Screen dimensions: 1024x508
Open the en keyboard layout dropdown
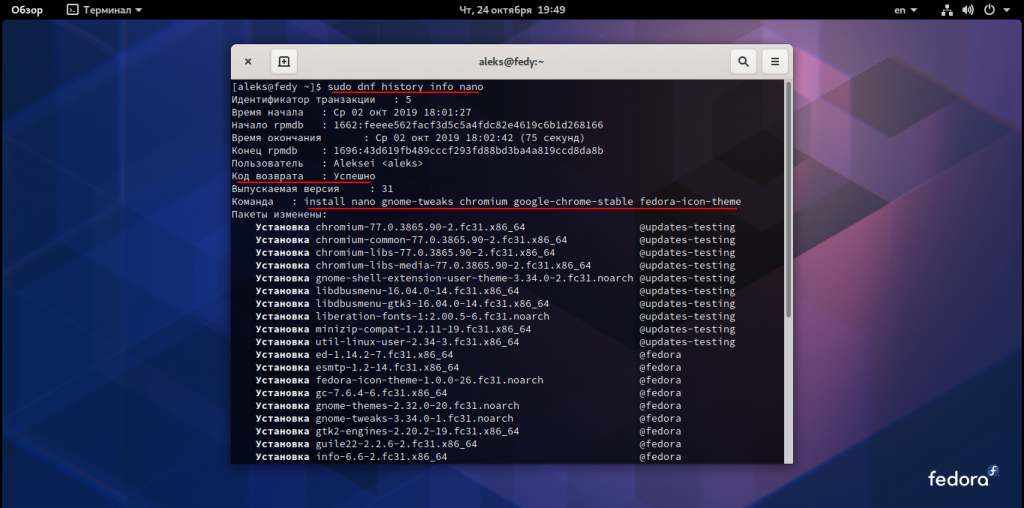(x=905, y=10)
